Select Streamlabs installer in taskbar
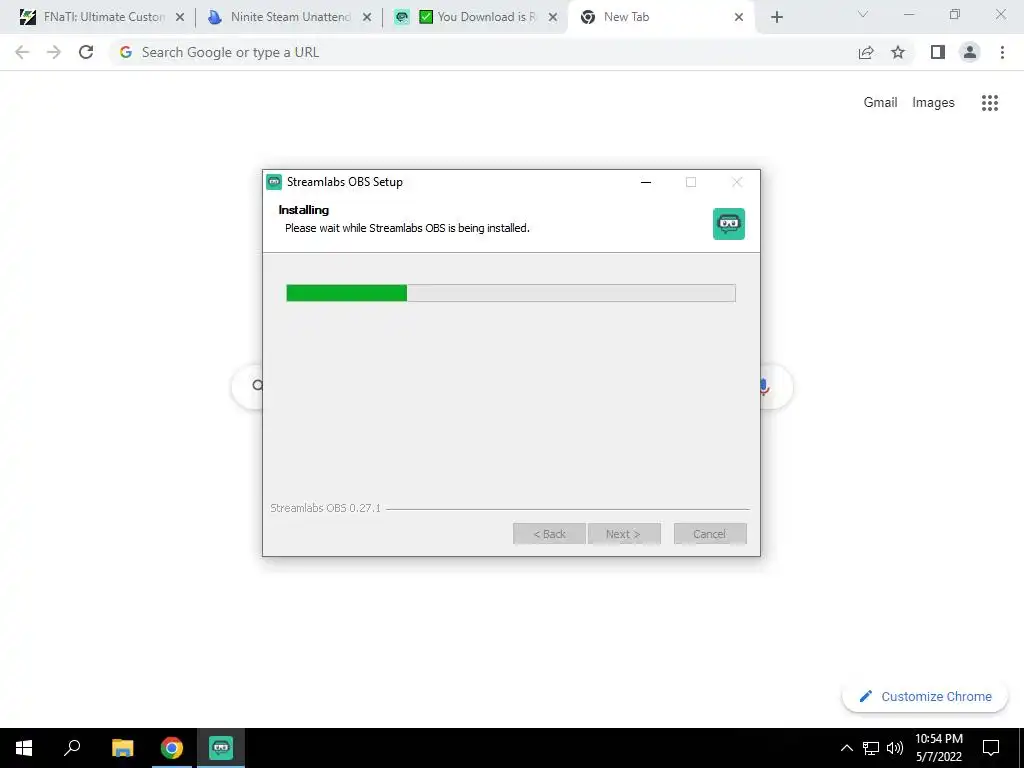The width and height of the screenshot is (1024, 768). (221, 748)
